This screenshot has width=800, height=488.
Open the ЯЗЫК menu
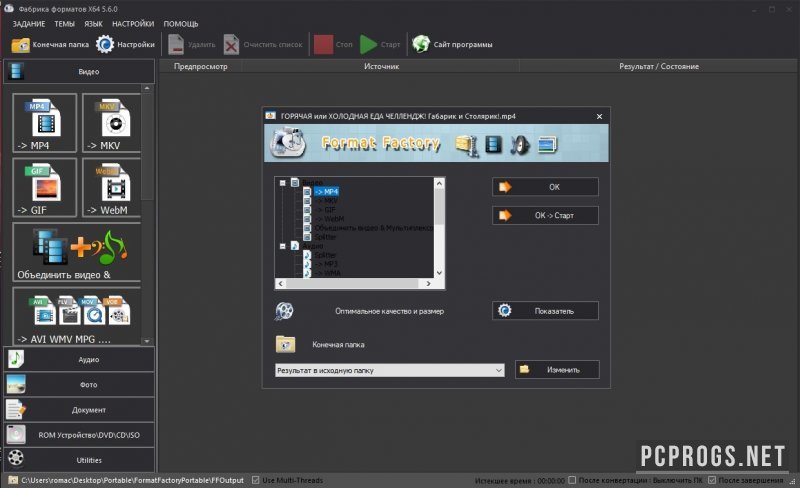click(93, 24)
